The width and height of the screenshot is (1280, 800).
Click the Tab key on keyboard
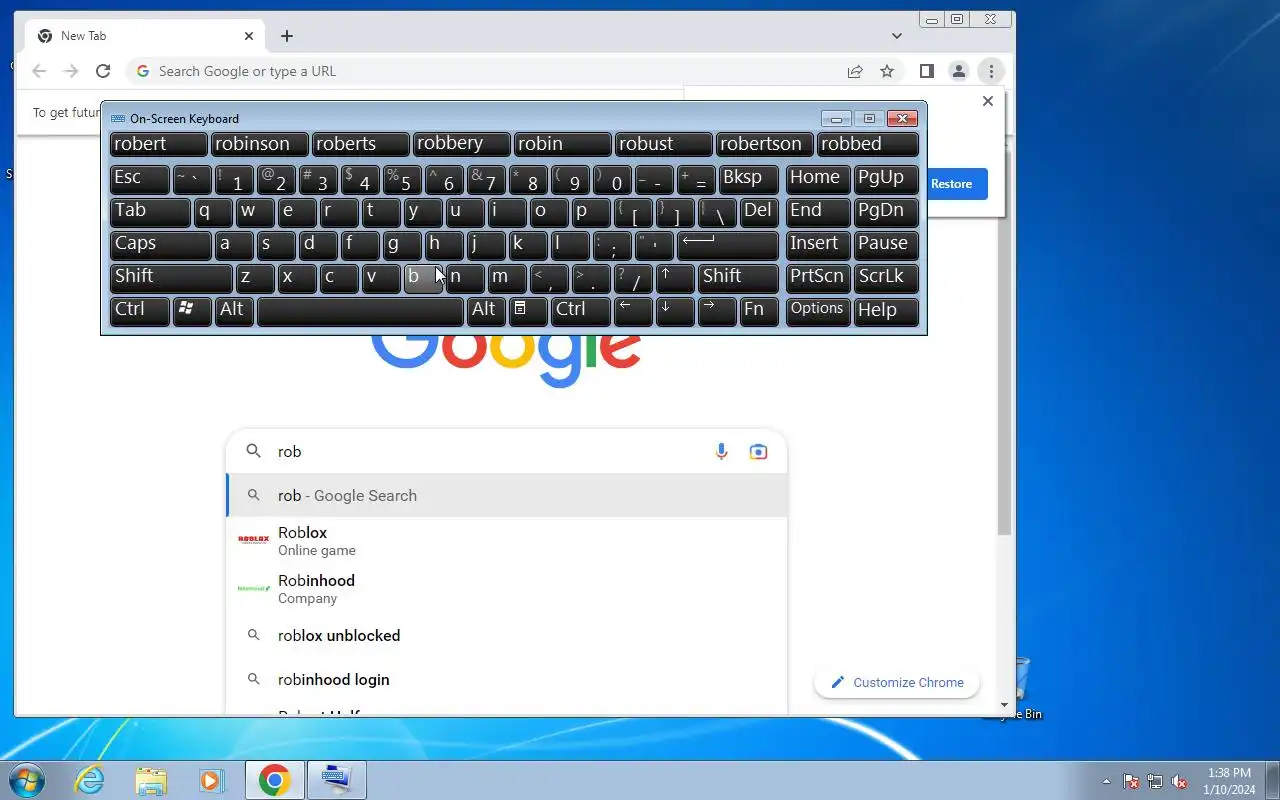pyautogui.click(x=149, y=211)
